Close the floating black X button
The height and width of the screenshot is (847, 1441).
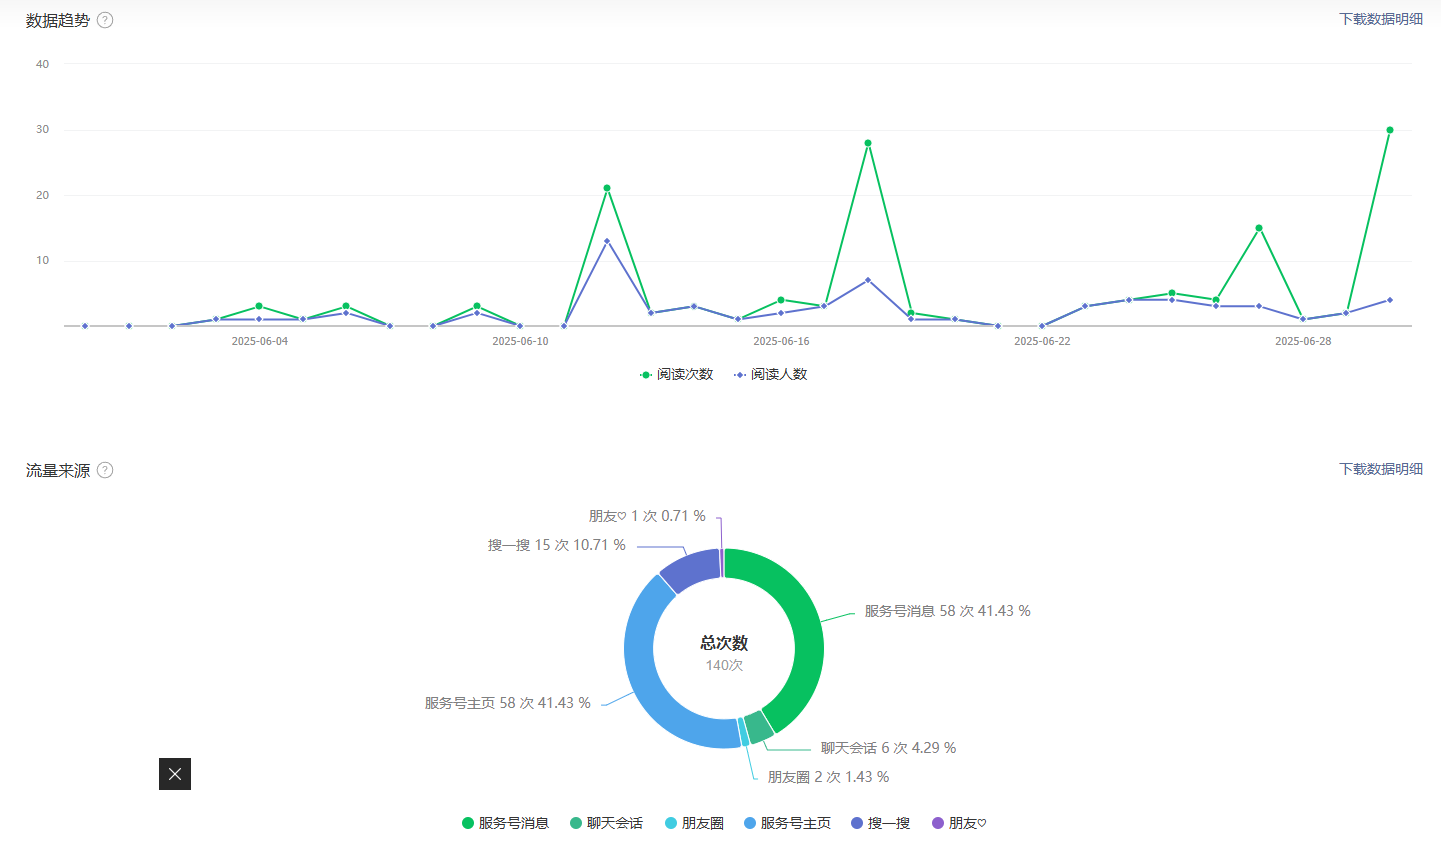(175, 774)
